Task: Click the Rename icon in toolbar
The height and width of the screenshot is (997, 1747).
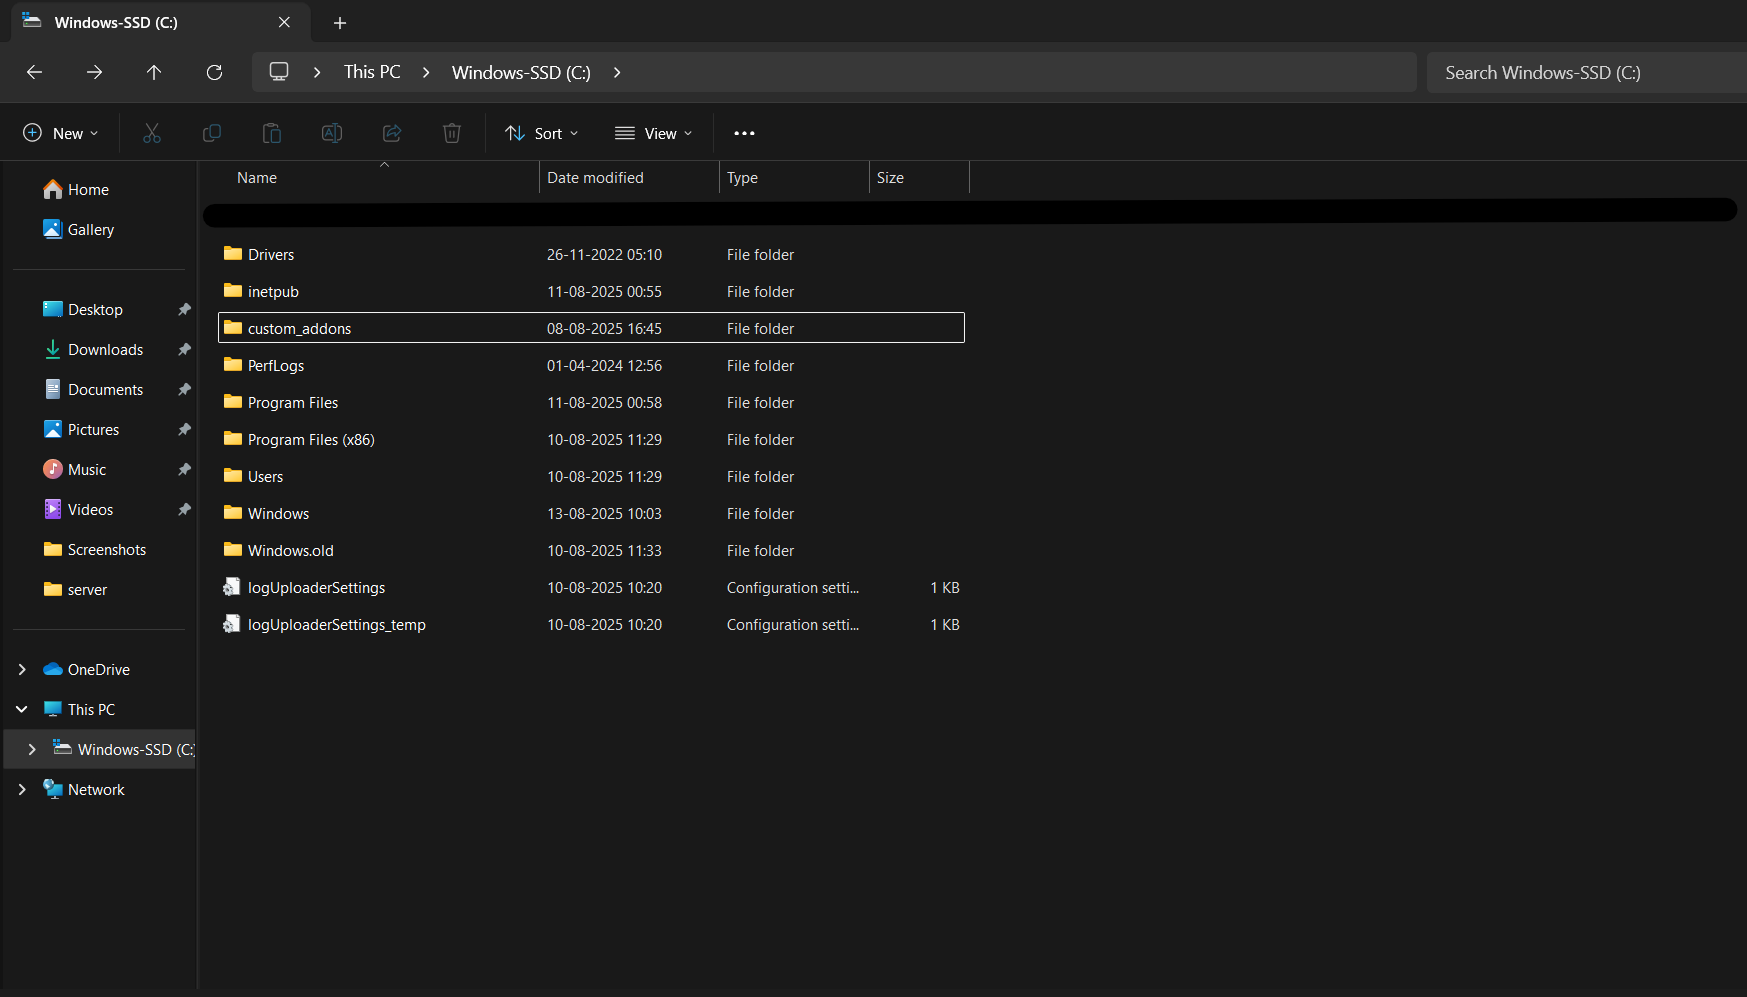Action: (x=332, y=133)
